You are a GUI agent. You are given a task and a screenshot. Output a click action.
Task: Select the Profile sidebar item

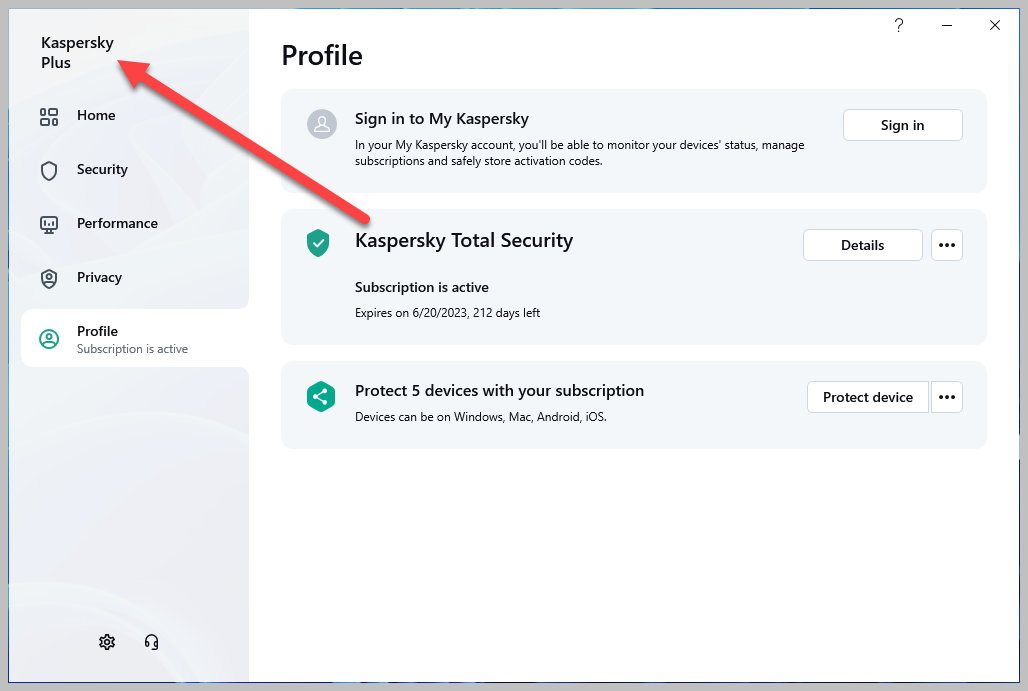pos(135,338)
